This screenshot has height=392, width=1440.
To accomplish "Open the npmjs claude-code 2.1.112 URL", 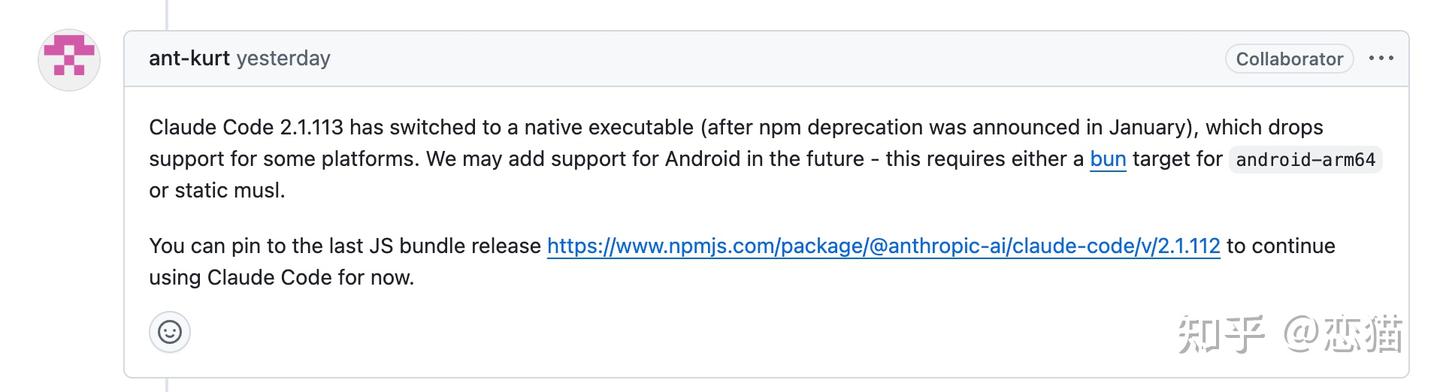I will pyautogui.click(x=883, y=246).
